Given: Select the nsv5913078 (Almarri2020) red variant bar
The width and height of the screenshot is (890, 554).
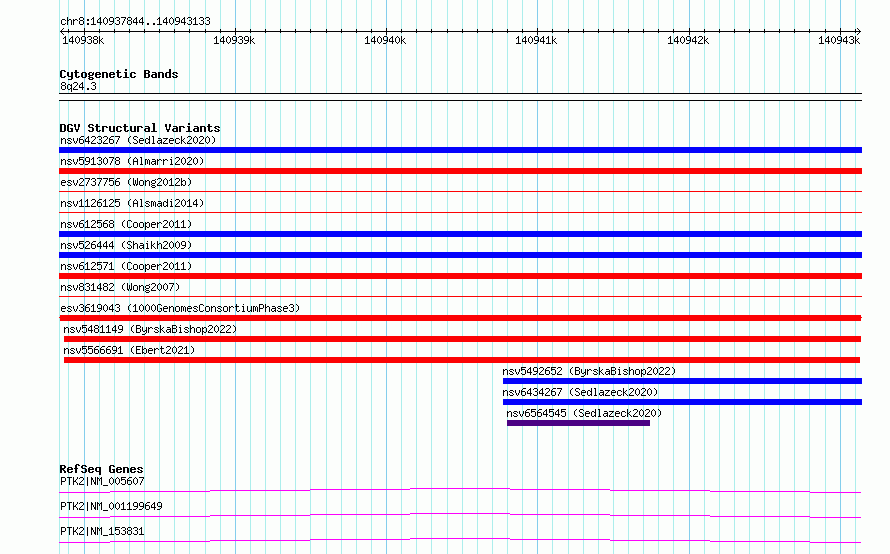Looking at the screenshot, I should coord(460,171).
